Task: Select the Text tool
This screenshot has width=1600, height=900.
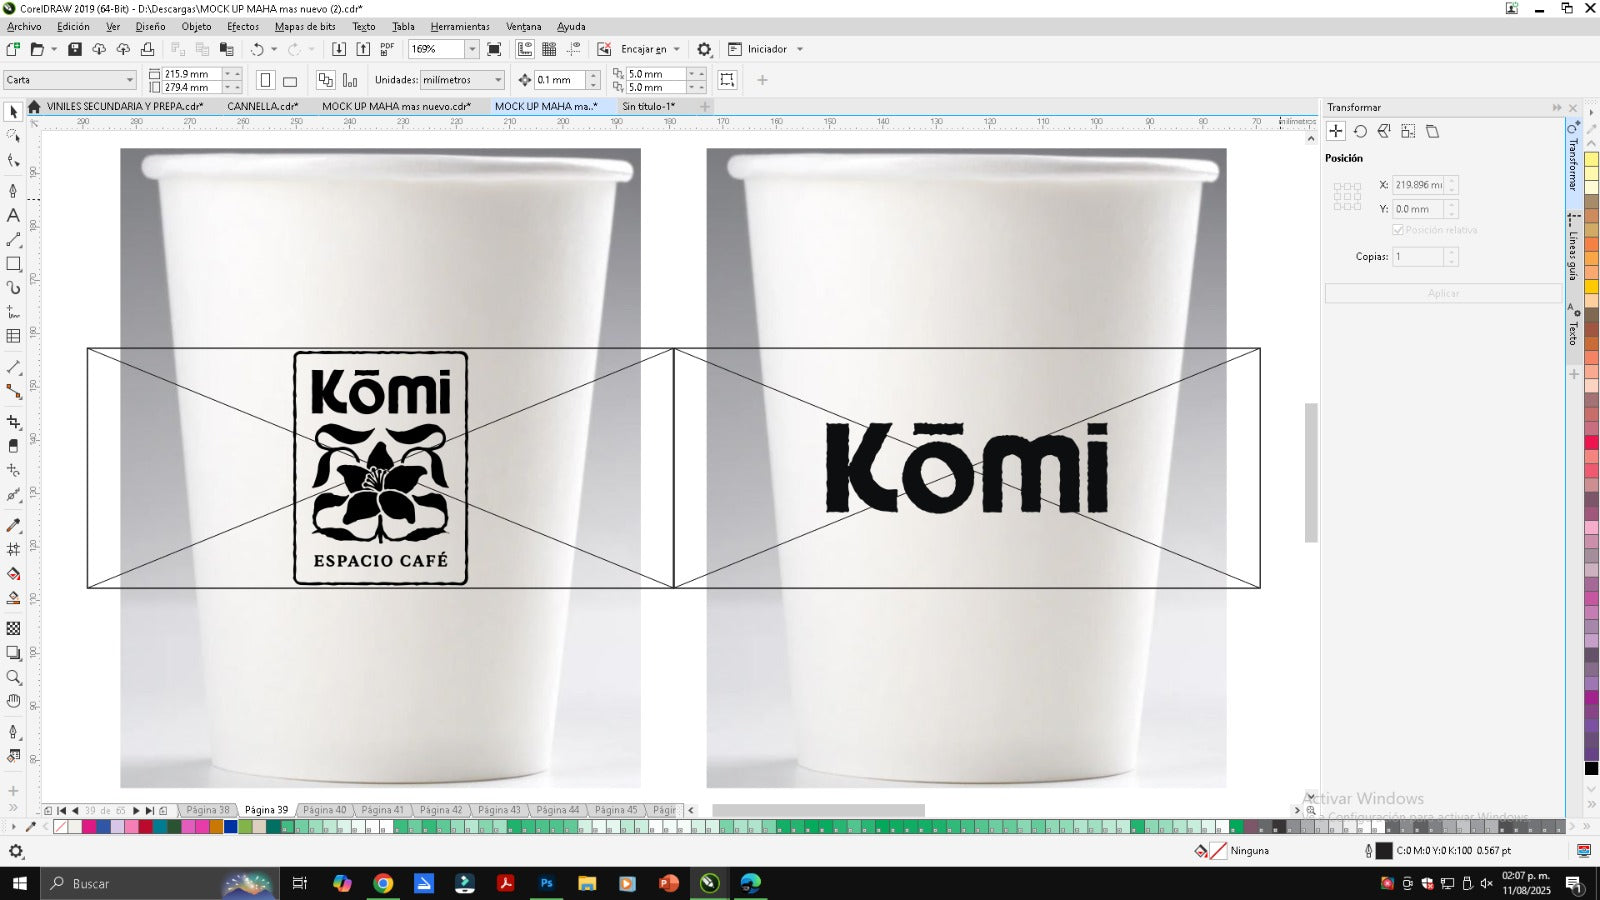Action: 13,215
